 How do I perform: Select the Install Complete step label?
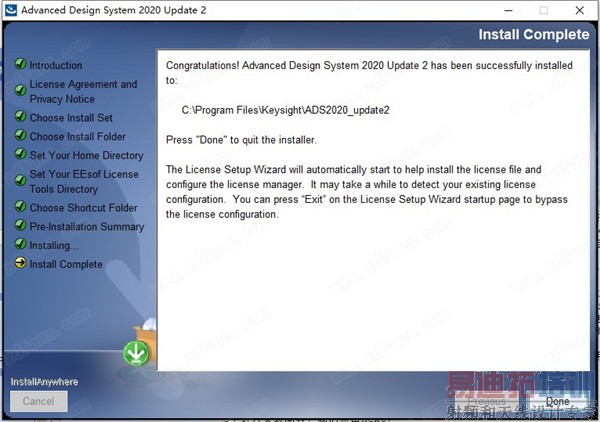click(x=66, y=264)
